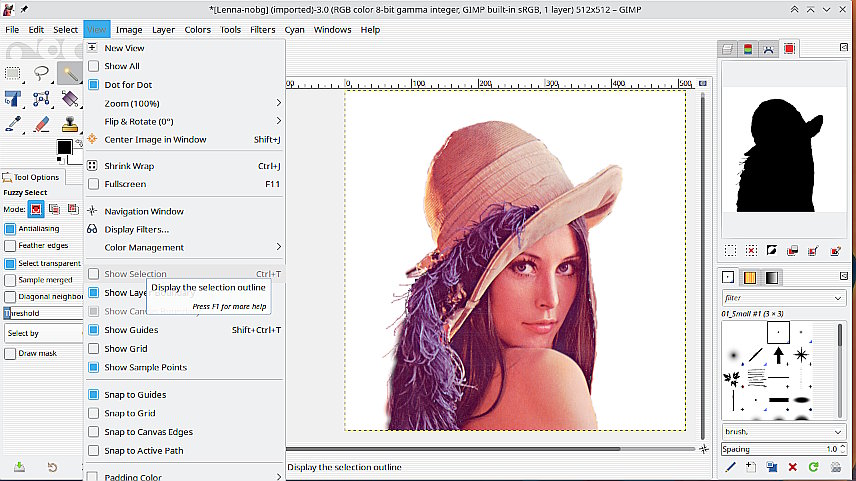The width and height of the screenshot is (856, 481).
Task: Click the delete brush red X icon
Action: pos(792,467)
